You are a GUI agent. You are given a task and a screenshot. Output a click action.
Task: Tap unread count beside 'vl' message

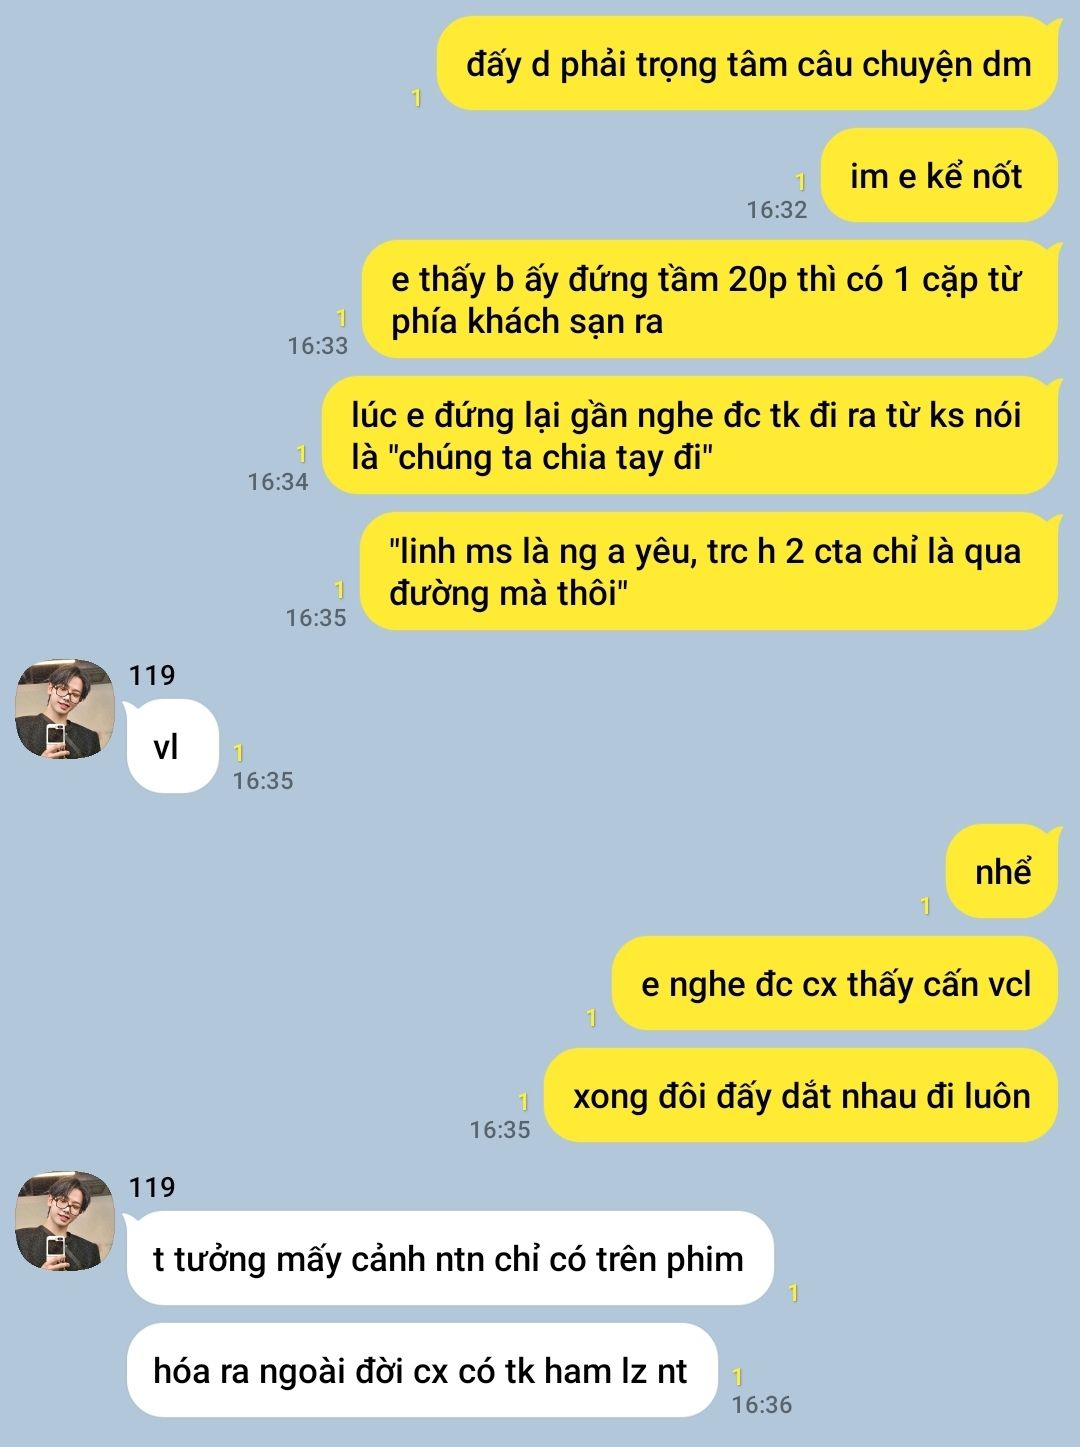click(x=238, y=753)
